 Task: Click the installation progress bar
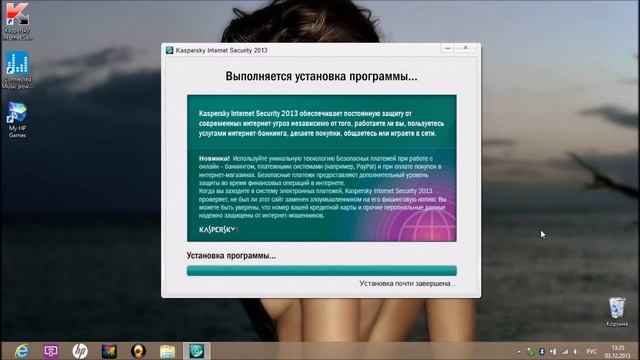click(x=322, y=271)
